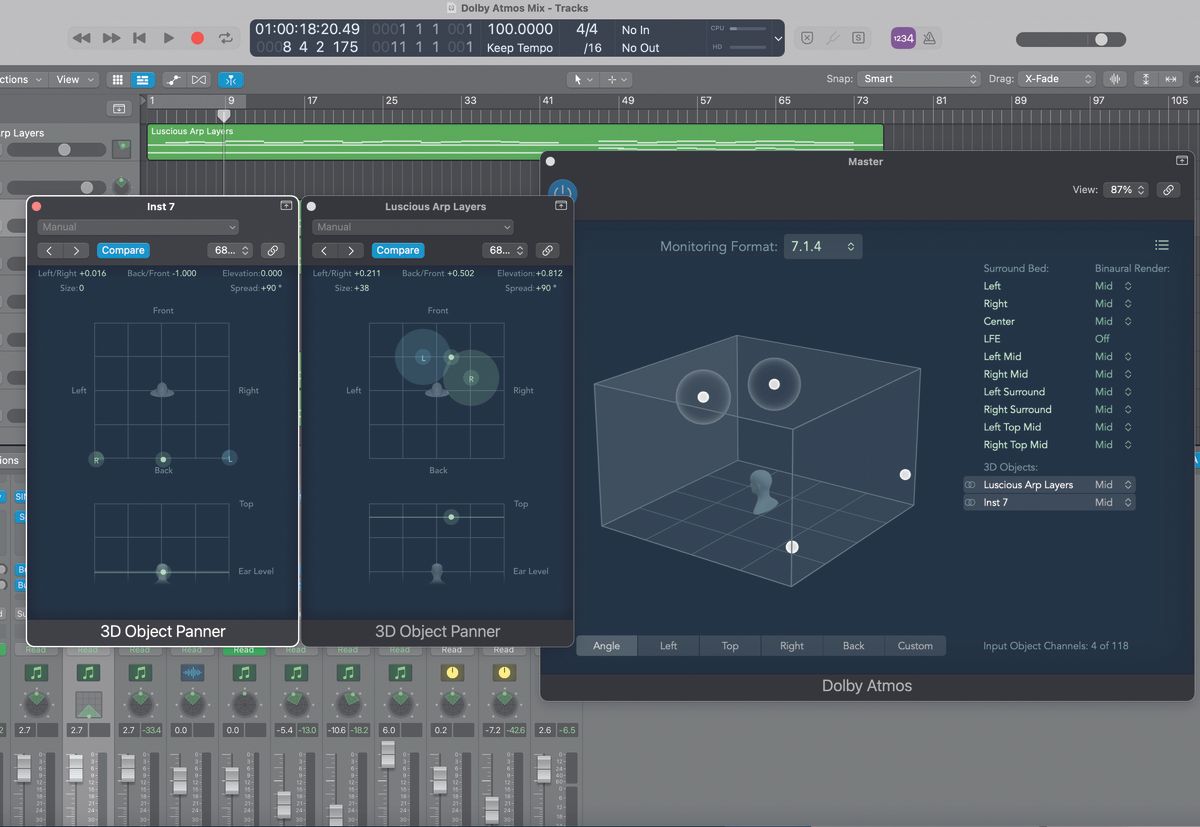Click the link icon in the Master window header
This screenshot has height=827, width=1200.
point(1168,189)
